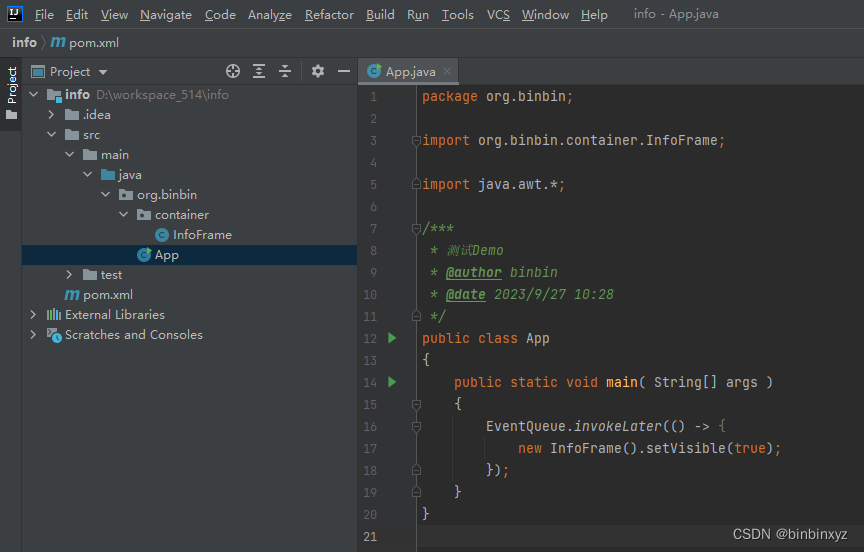Screen dimensions: 864x552
Task: Select the App class in tree
Action: point(189,255)
